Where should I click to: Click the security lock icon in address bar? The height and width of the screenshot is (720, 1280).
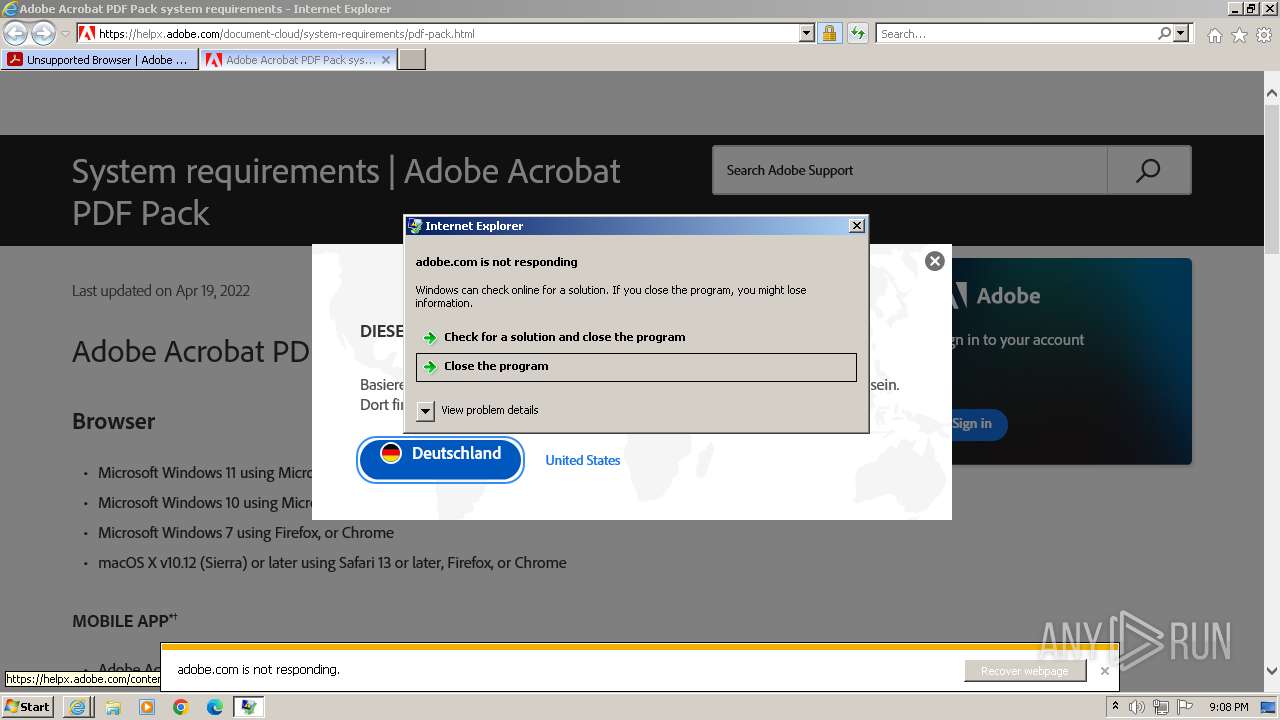829,33
